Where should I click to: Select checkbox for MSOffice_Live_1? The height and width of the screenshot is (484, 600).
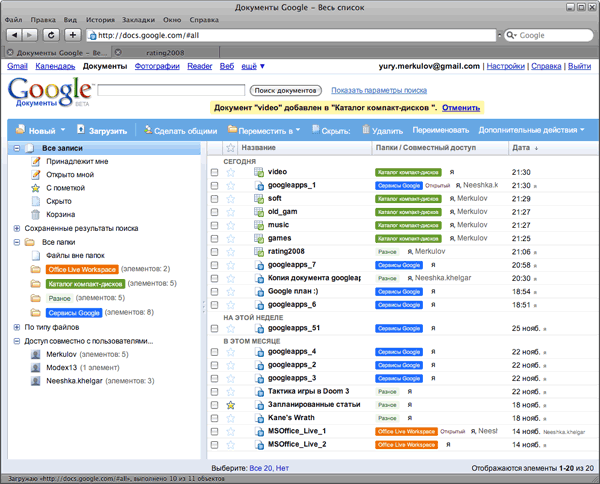[214, 431]
